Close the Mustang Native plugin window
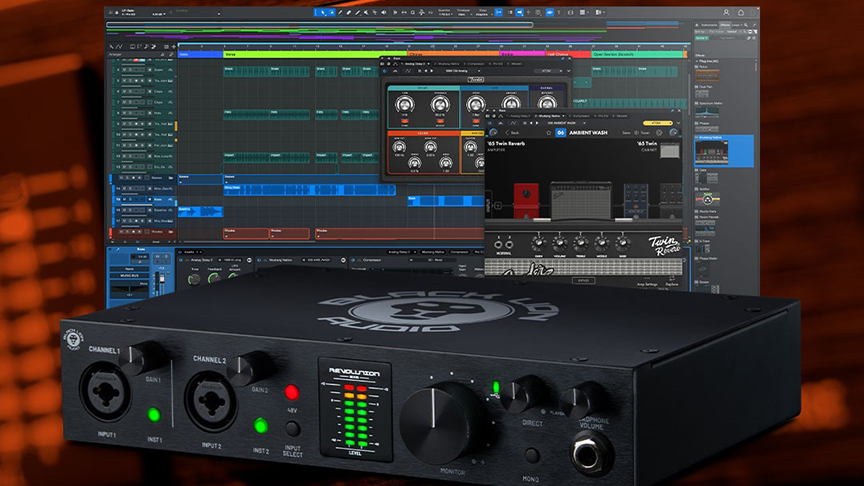Viewport: 864px width, 486px height. pos(678,111)
